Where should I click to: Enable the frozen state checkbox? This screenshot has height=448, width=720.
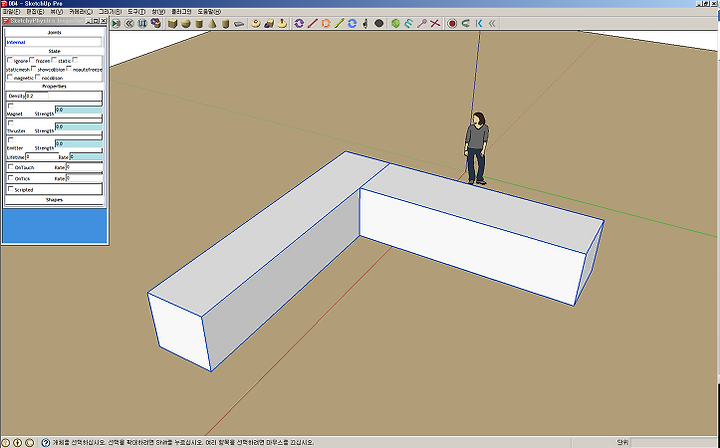pyautogui.click(x=32, y=60)
